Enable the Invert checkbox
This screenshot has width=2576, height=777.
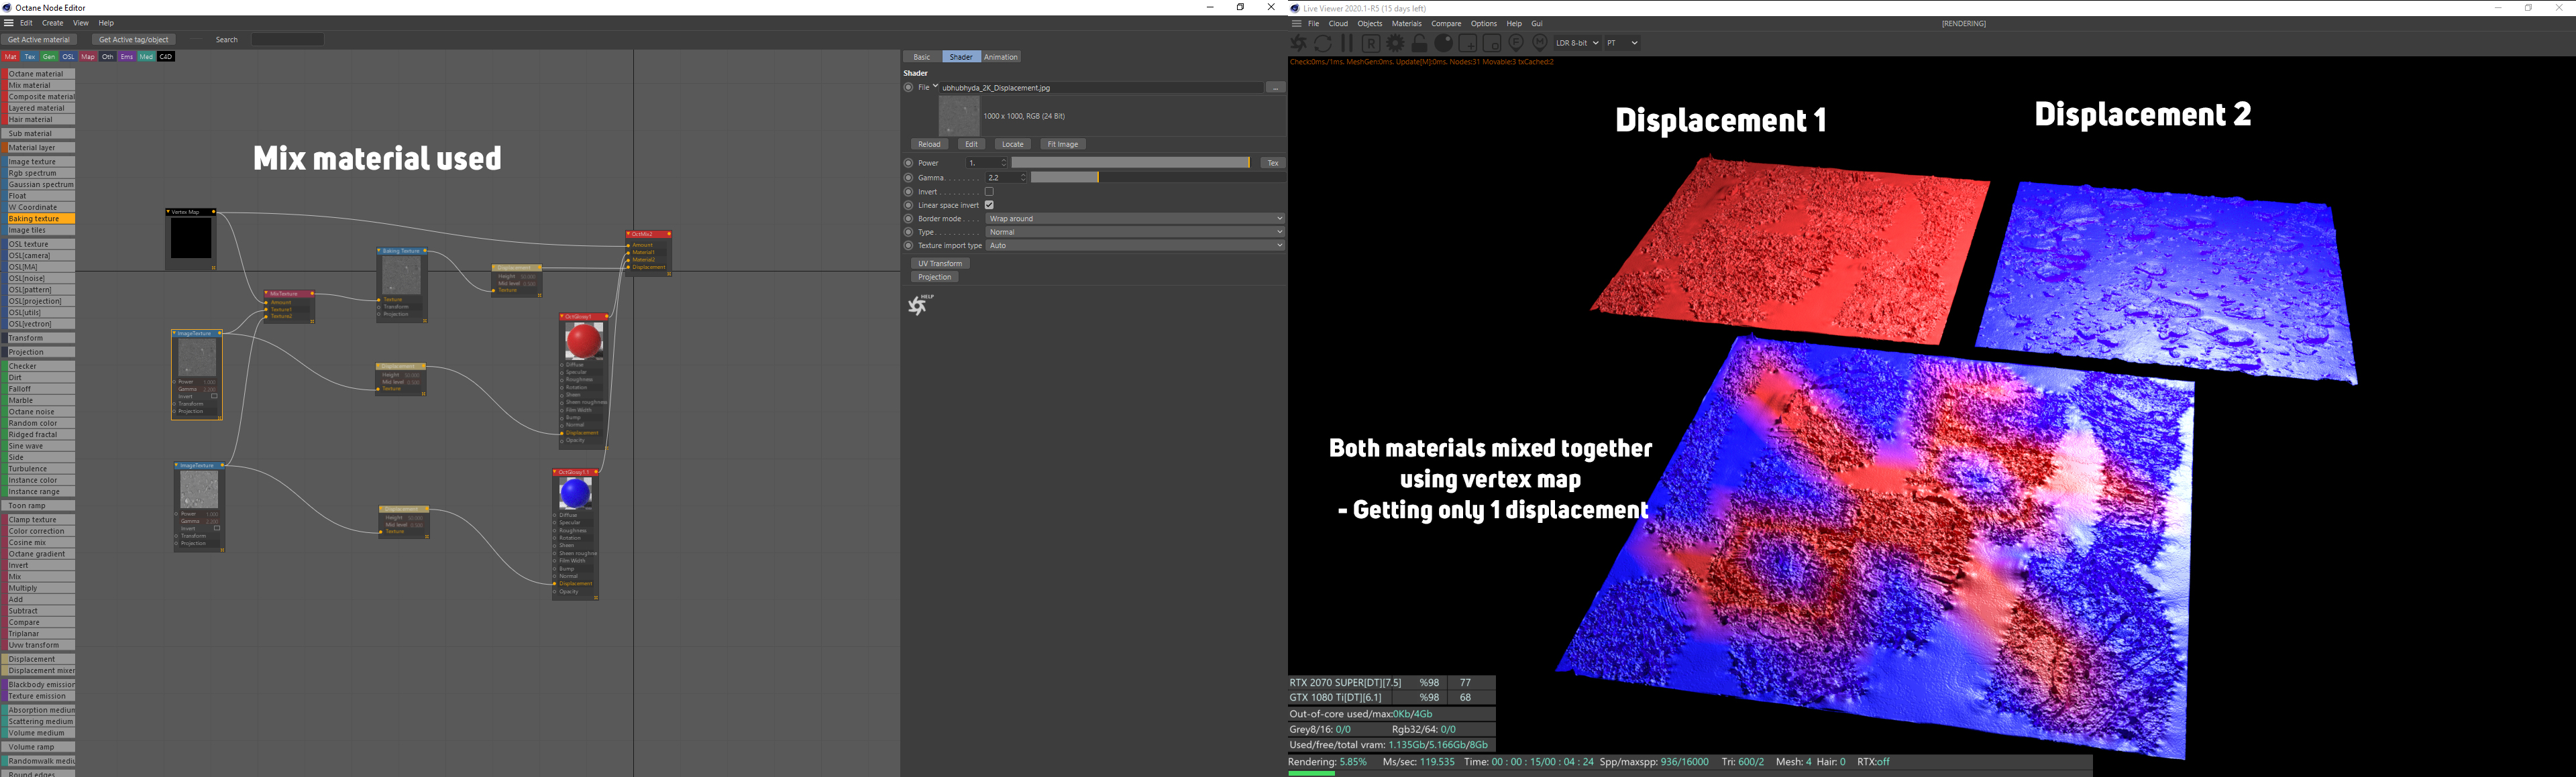coord(989,192)
